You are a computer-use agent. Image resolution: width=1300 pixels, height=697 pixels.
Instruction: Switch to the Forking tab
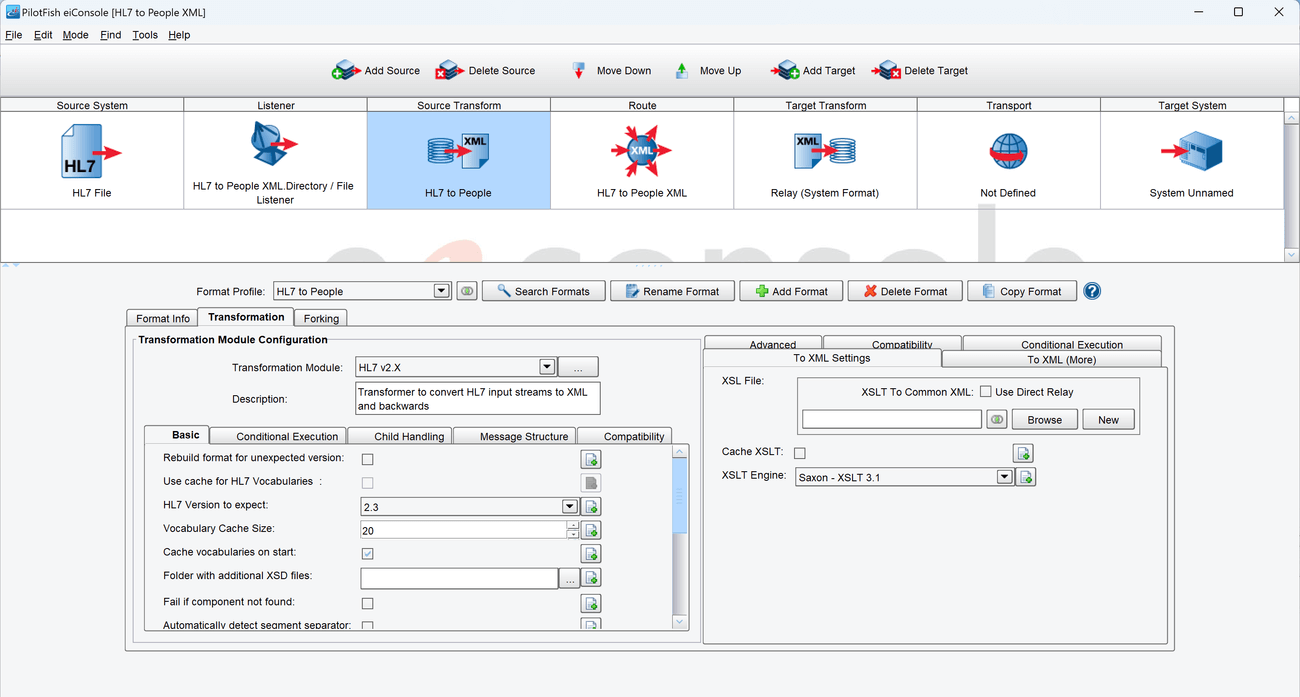[x=321, y=318]
